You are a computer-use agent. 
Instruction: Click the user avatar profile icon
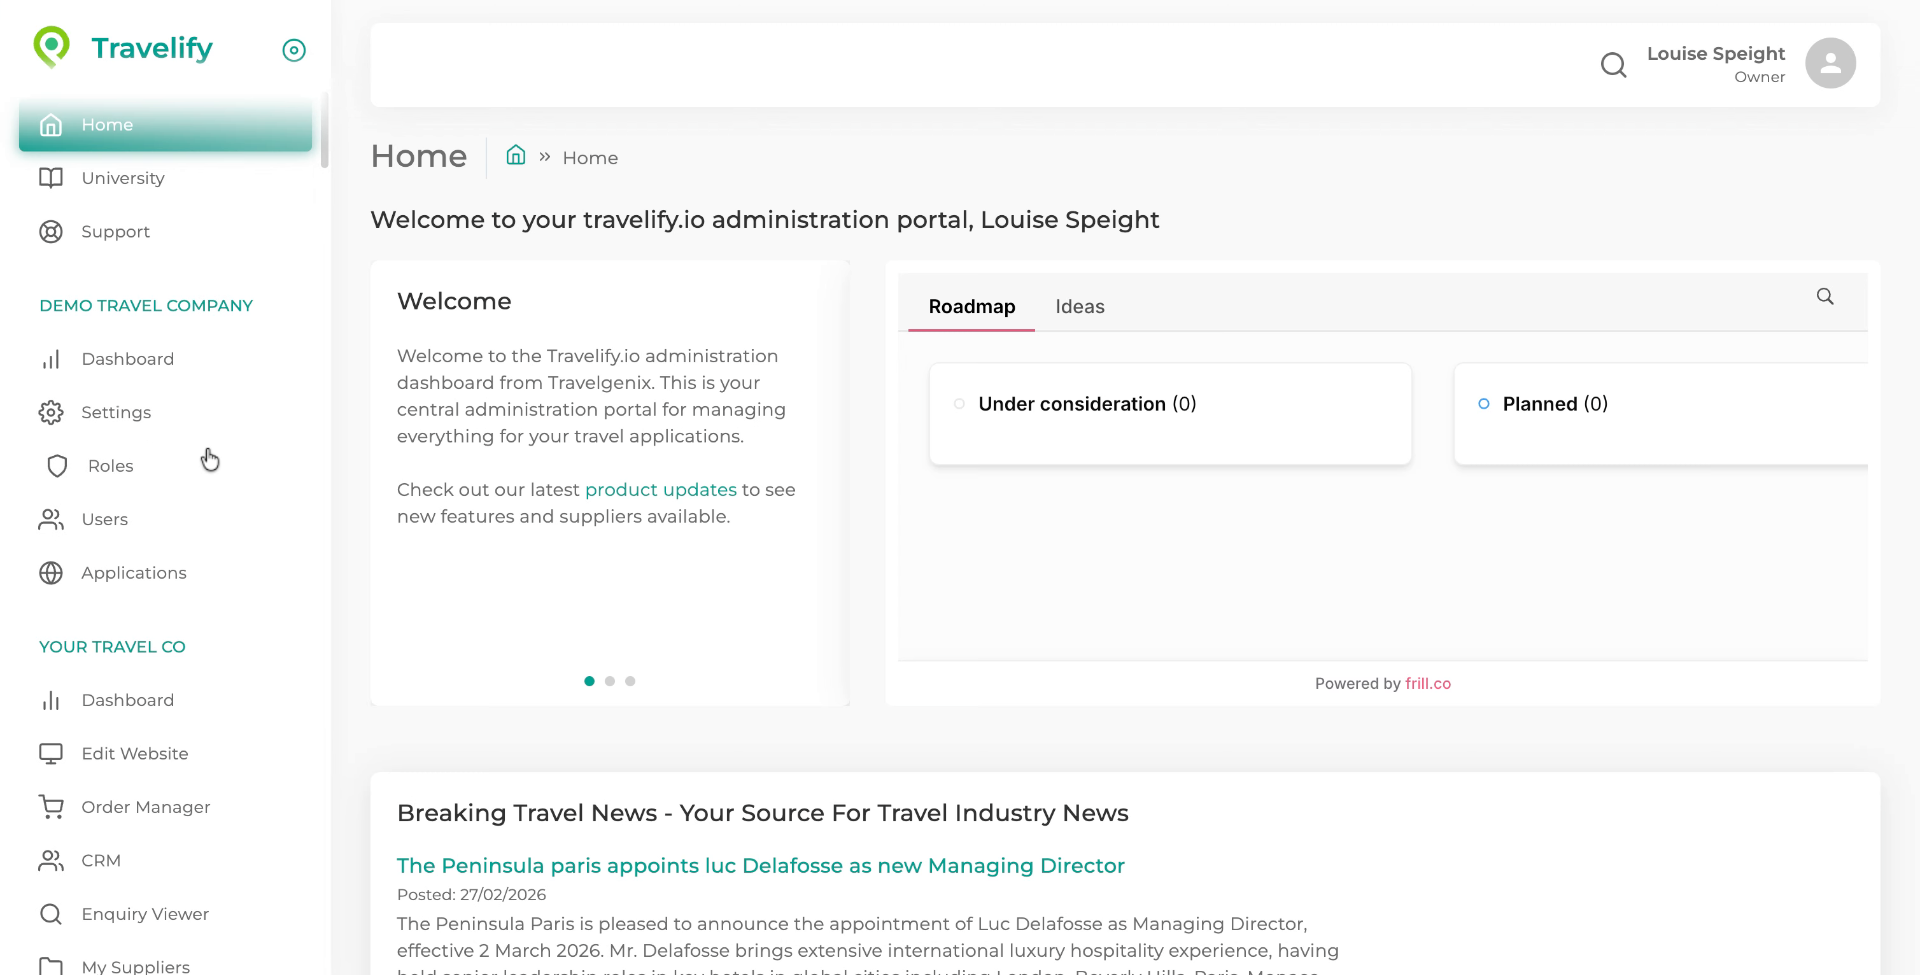tap(1830, 64)
